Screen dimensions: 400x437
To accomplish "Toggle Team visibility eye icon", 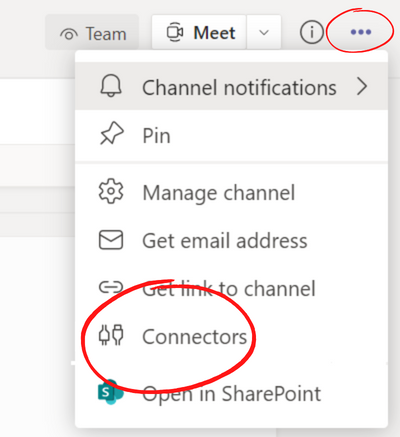I will pos(69,34).
